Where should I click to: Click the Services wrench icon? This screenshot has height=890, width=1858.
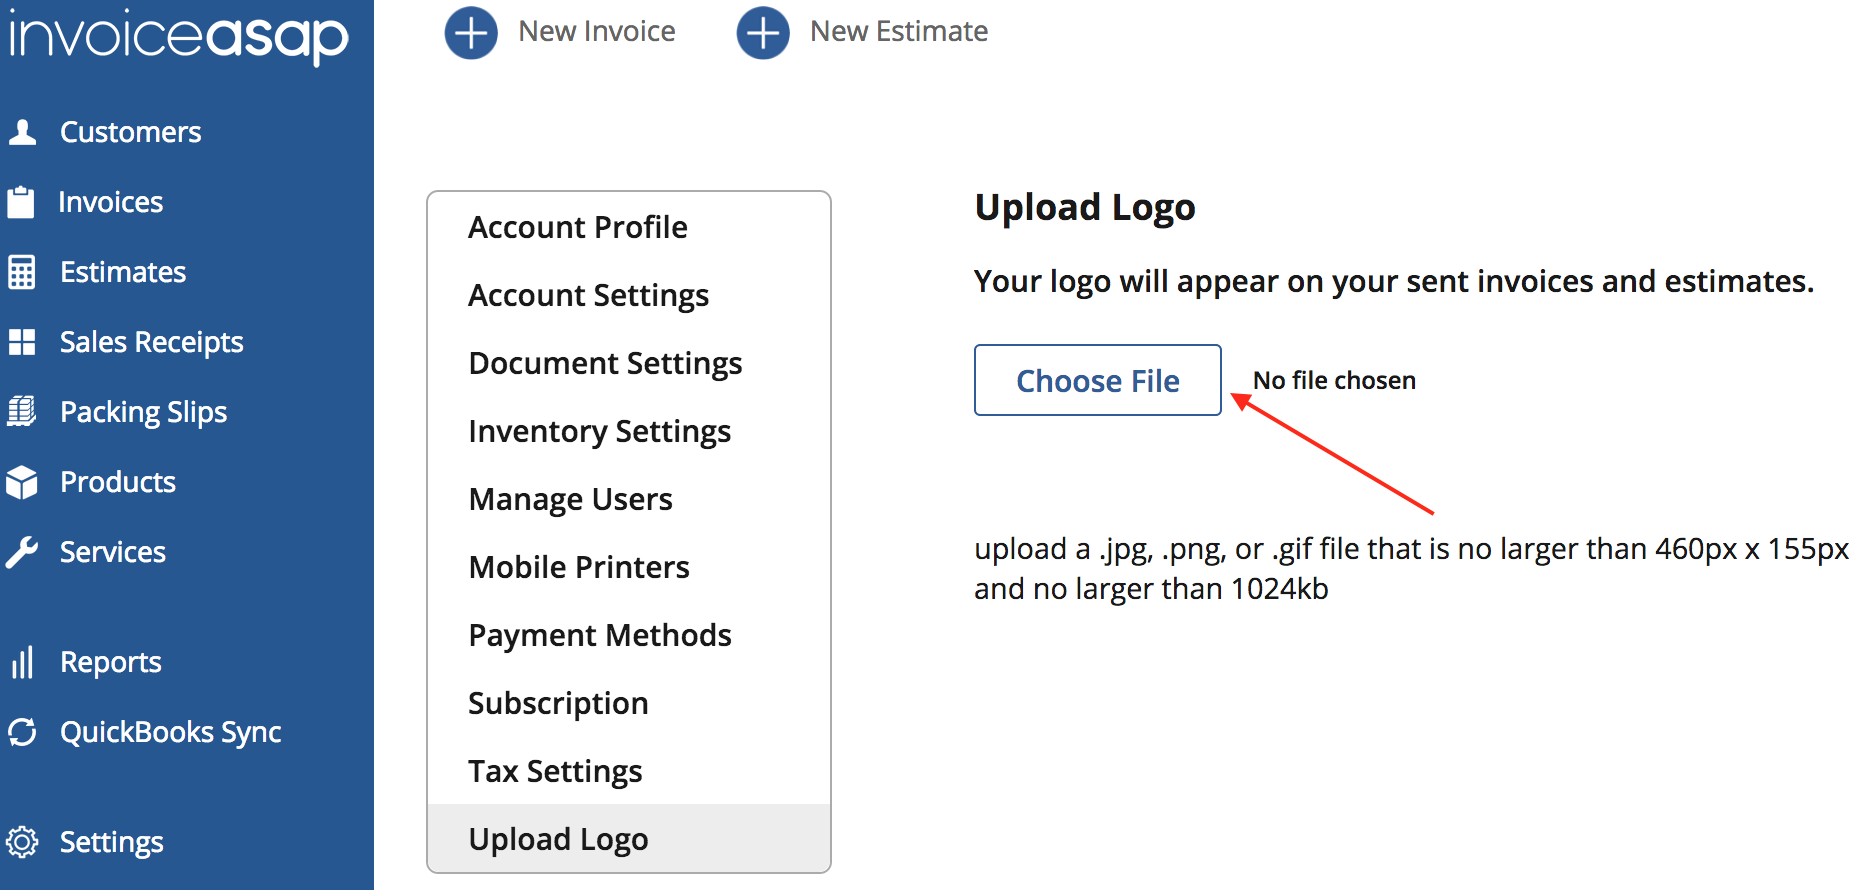point(21,552)
